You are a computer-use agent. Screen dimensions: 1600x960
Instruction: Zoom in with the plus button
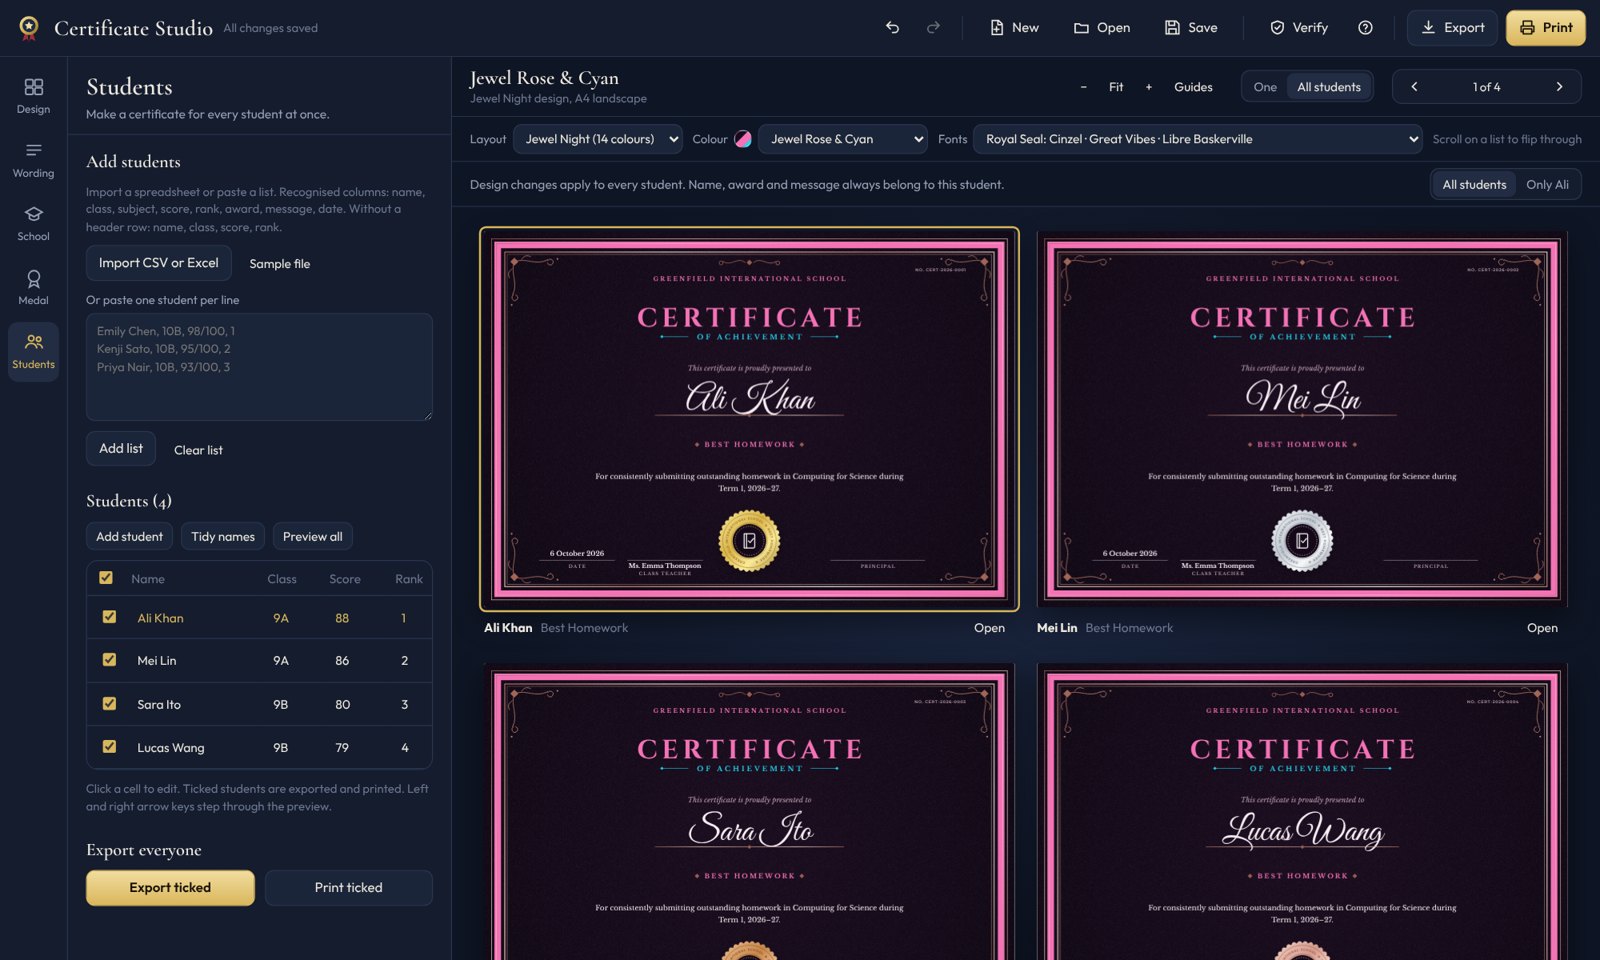tap(1149, 87)
